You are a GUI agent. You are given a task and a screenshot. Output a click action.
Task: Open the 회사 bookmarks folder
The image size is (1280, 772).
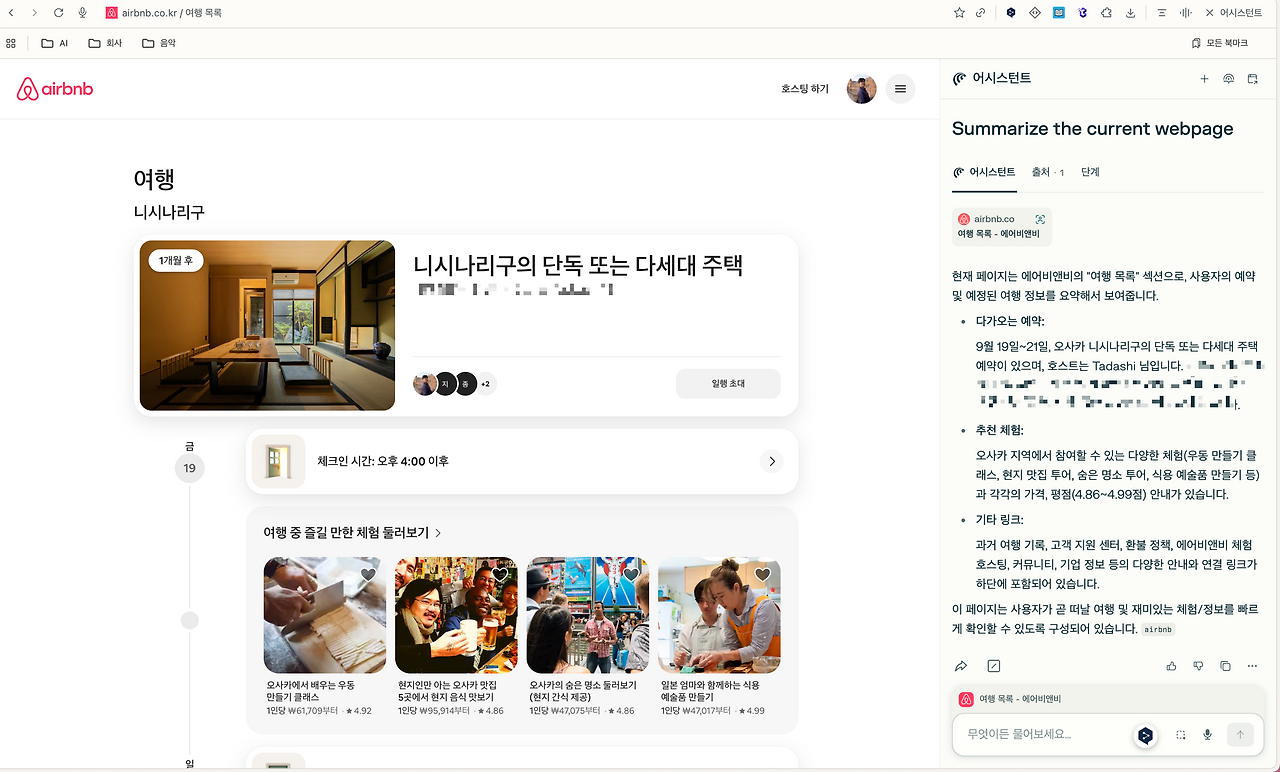coord(105,43)
